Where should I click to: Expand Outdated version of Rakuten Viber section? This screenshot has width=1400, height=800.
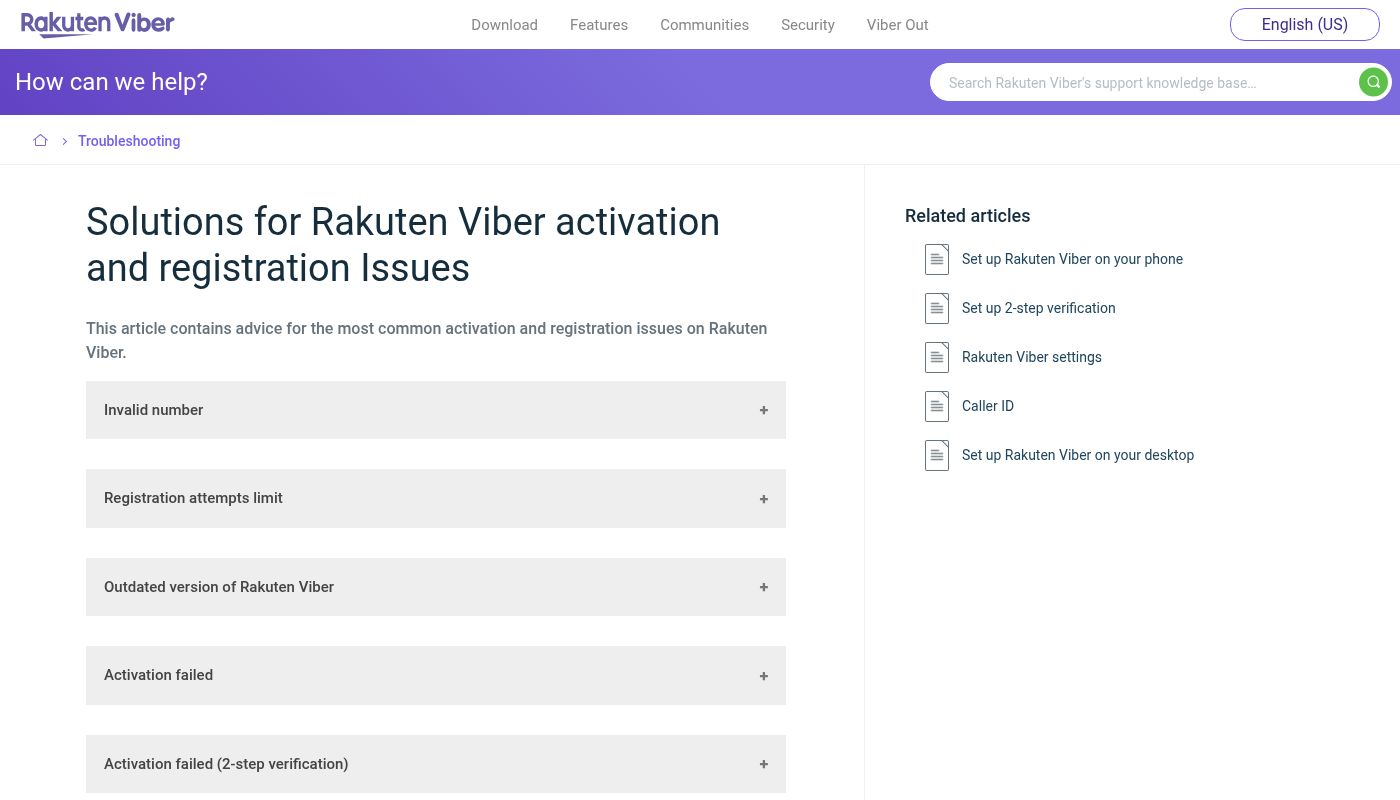(435, 587)
